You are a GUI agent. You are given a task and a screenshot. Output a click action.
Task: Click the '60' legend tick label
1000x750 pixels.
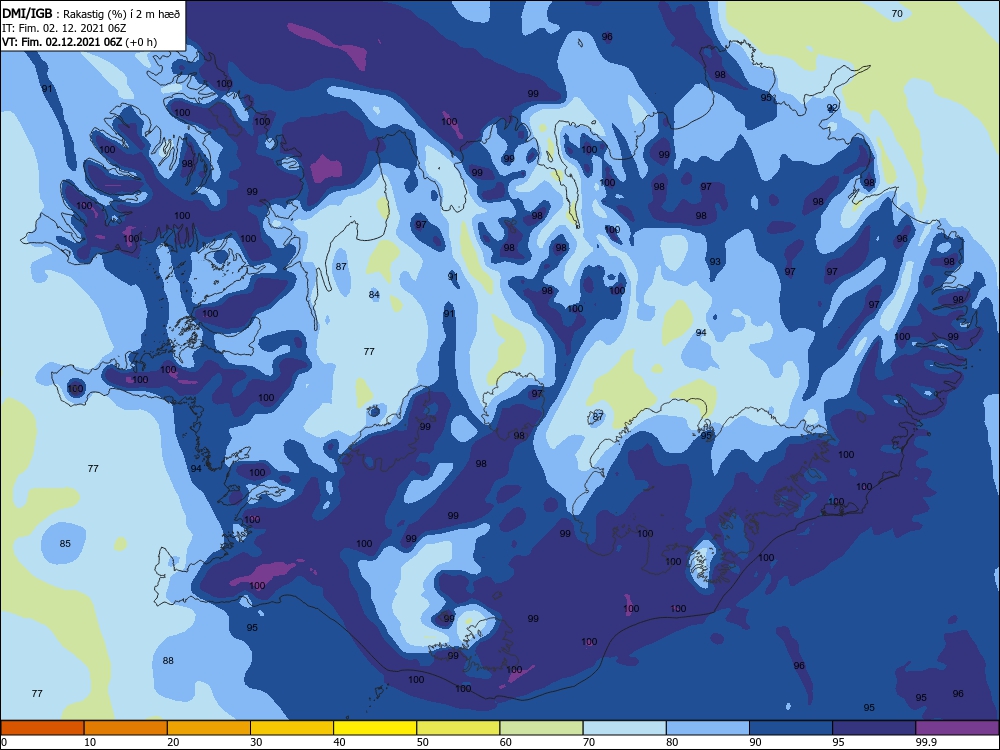pos(506,742)
